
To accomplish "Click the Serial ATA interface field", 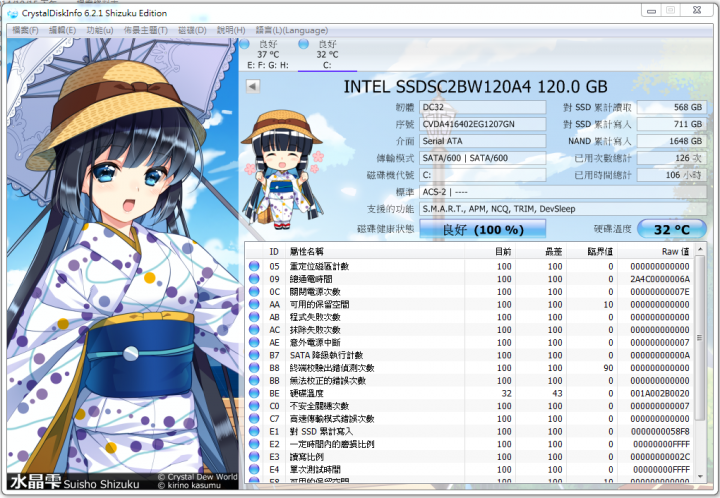I will click(483, 141).
